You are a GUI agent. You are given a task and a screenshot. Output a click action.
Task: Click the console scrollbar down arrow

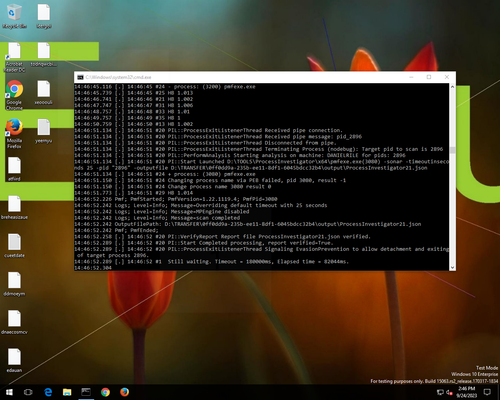pyautogui.click(x=452, y=267)
